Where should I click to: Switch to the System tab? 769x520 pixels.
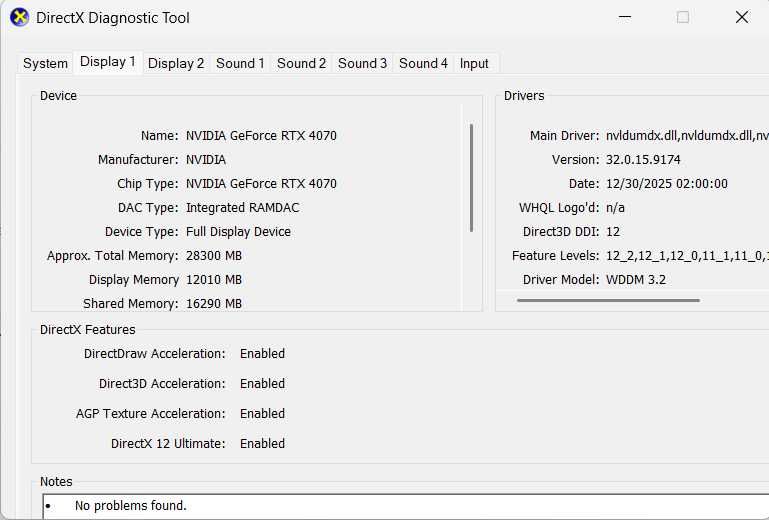(x=45, y=64)
